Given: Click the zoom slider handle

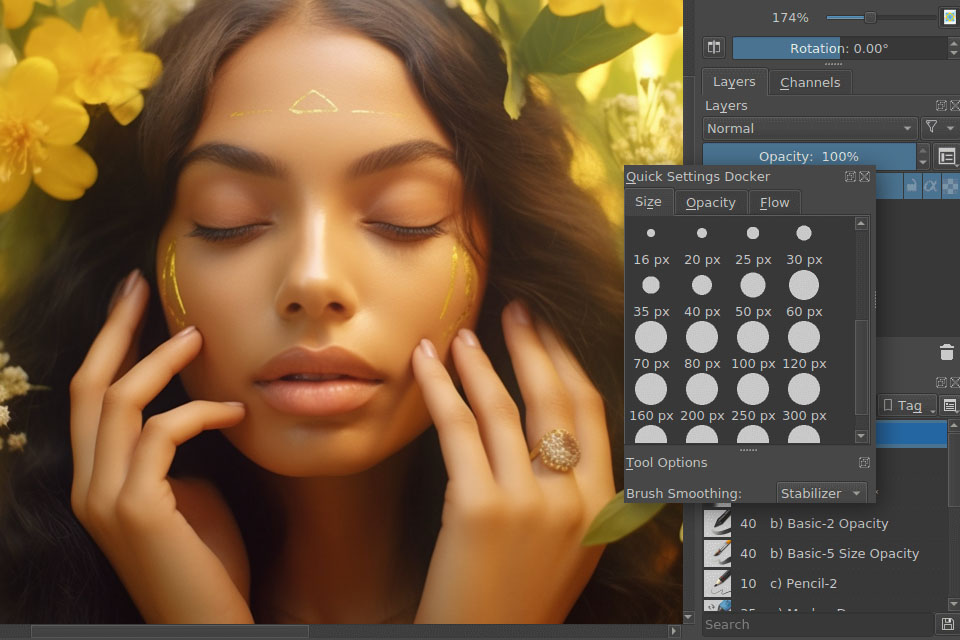Looking at the screenshot, I should 870,17.
